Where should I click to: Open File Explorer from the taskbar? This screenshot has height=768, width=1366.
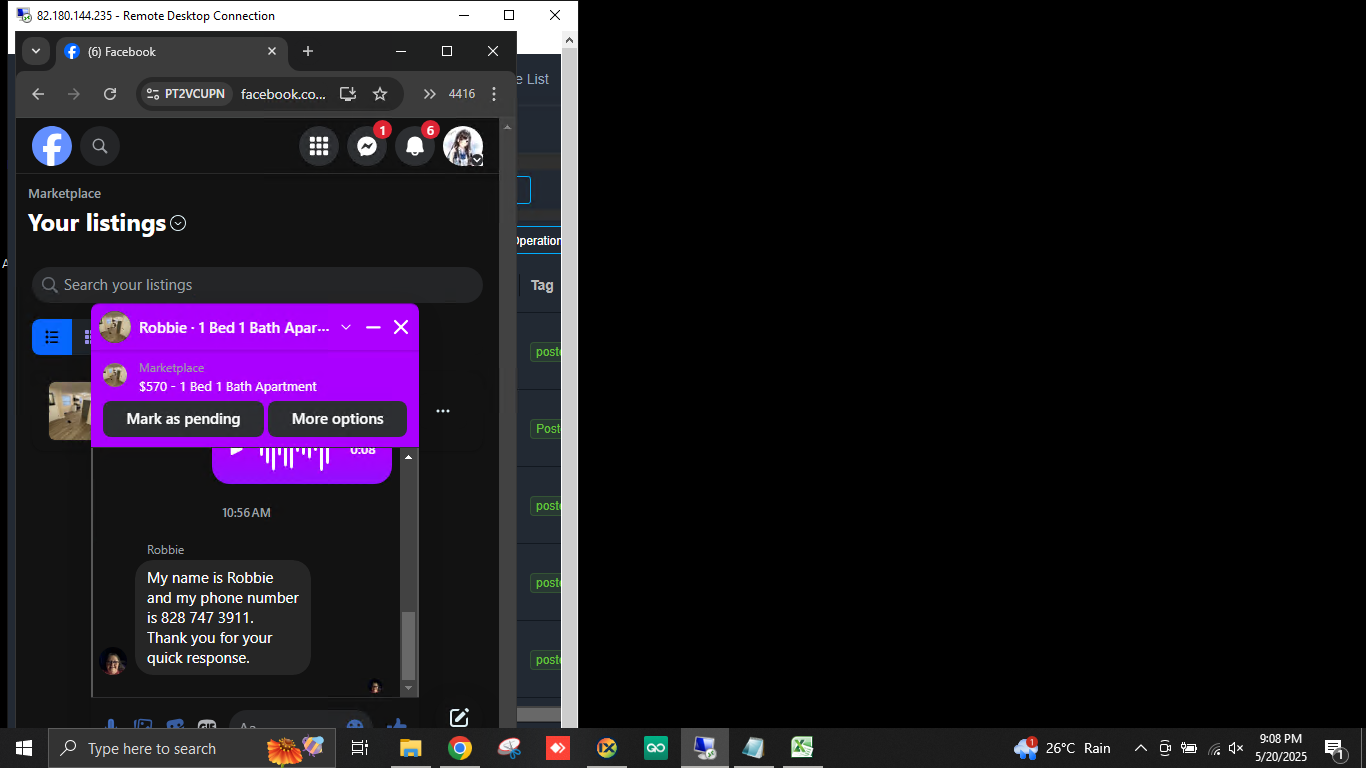pos(410,748)
